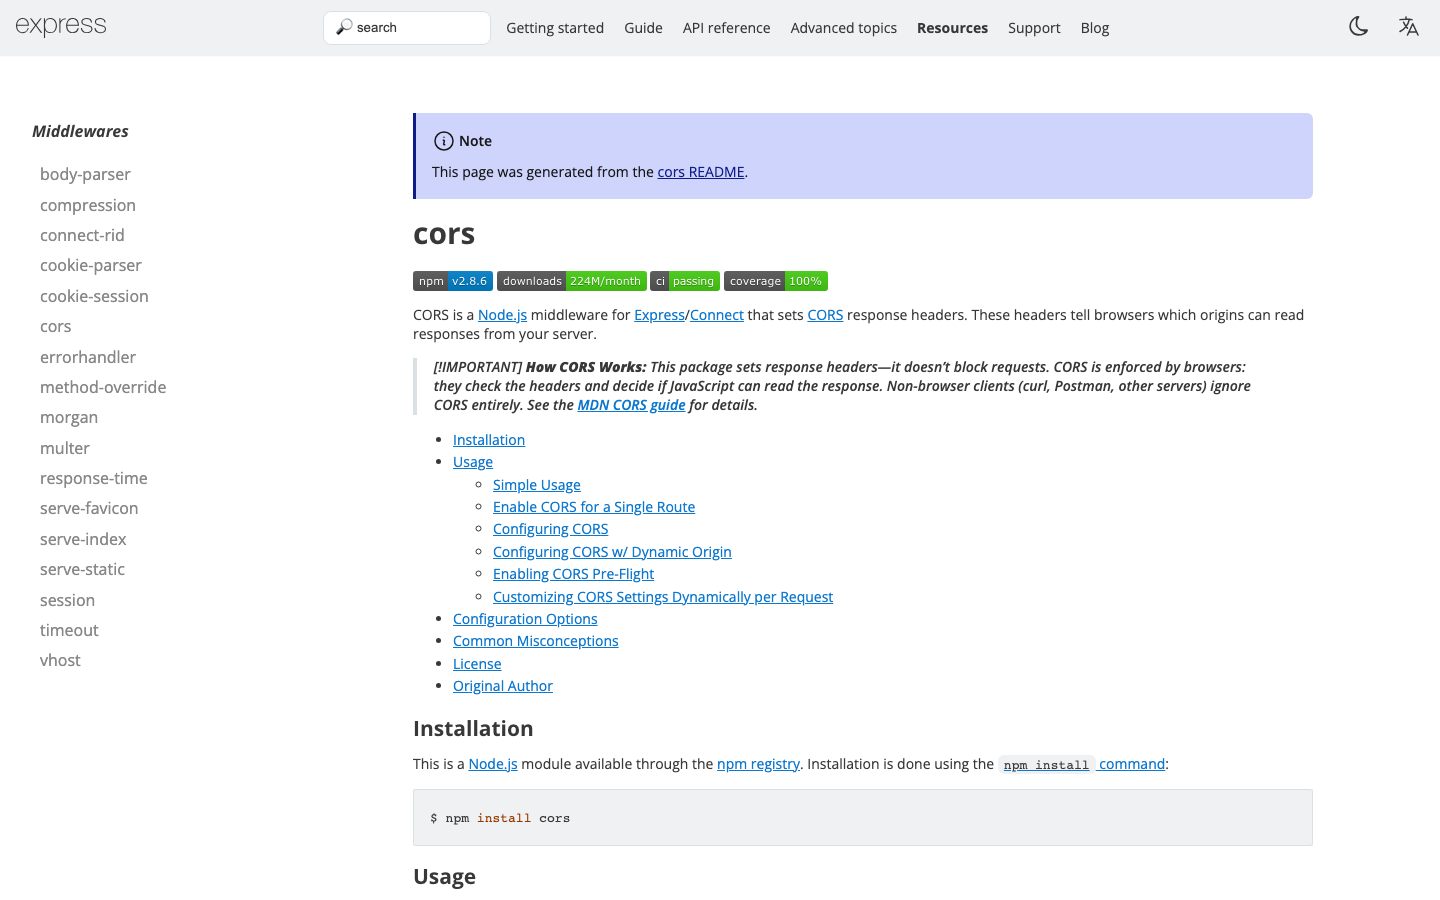The width and height of the screenshot is (1440, 900).
Task: Open the Connect link in intro
Action: click(717, 315)
